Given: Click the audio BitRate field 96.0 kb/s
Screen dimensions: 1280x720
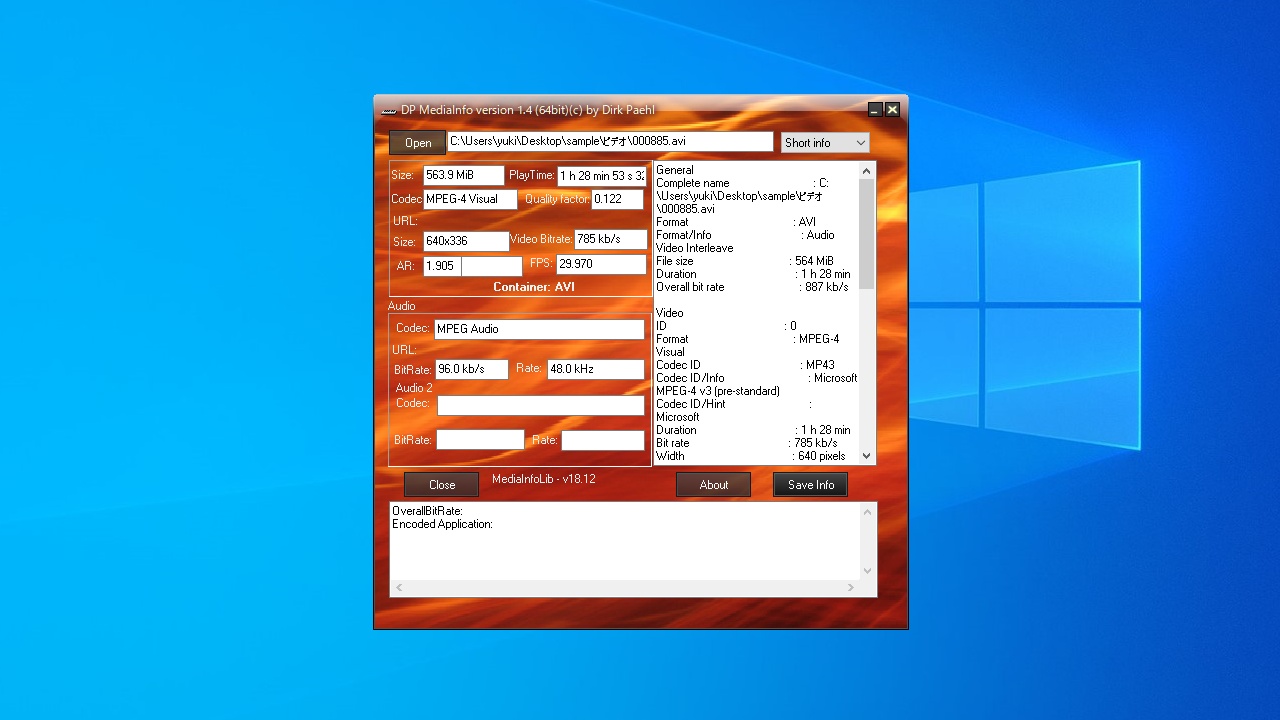Looking at the screenshot, I should click(472, 369).
